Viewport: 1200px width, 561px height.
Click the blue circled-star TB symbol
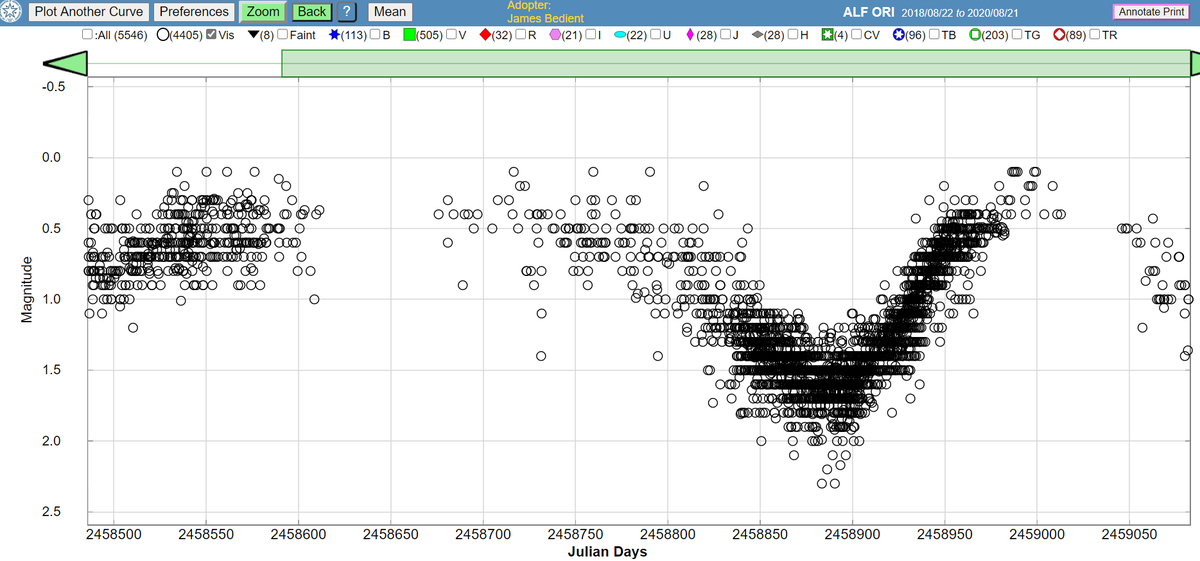click(898, 35)
